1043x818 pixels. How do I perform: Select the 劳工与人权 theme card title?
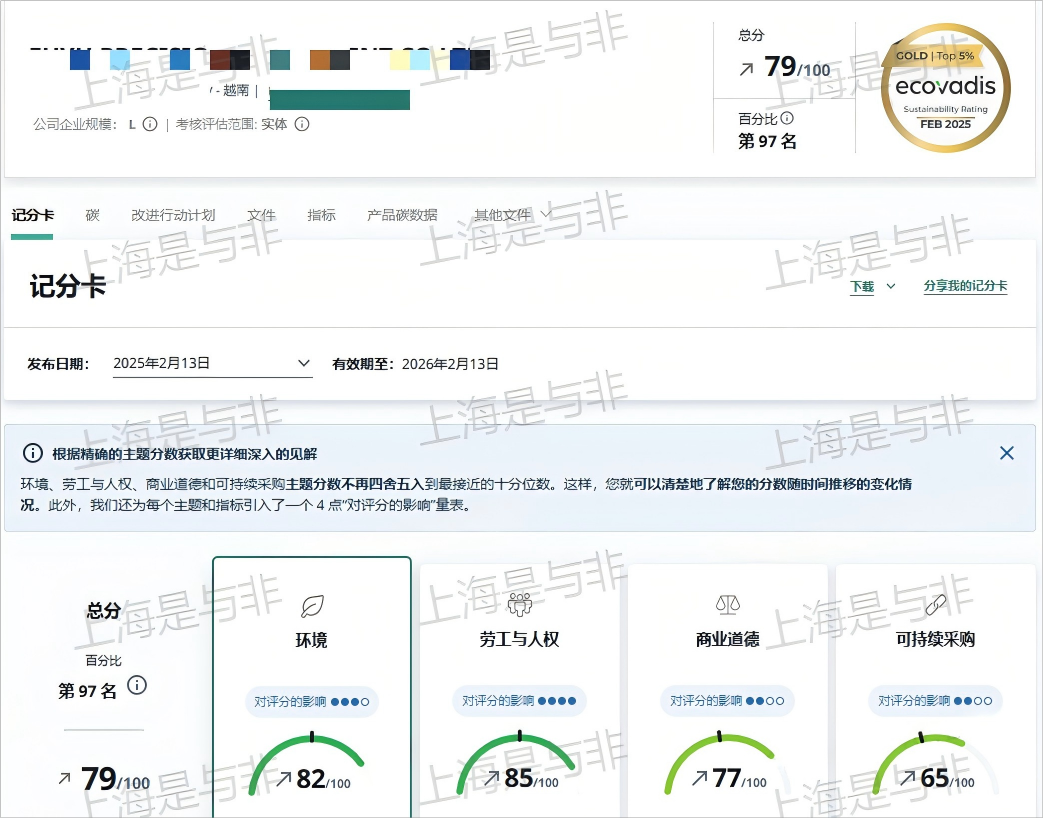pos(520,639)
